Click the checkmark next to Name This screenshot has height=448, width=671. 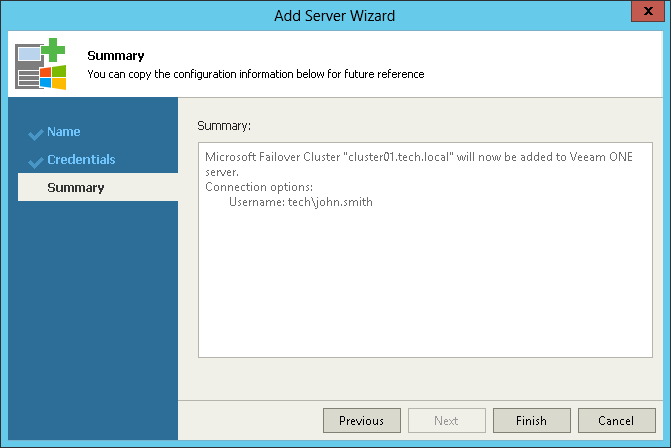36,134
